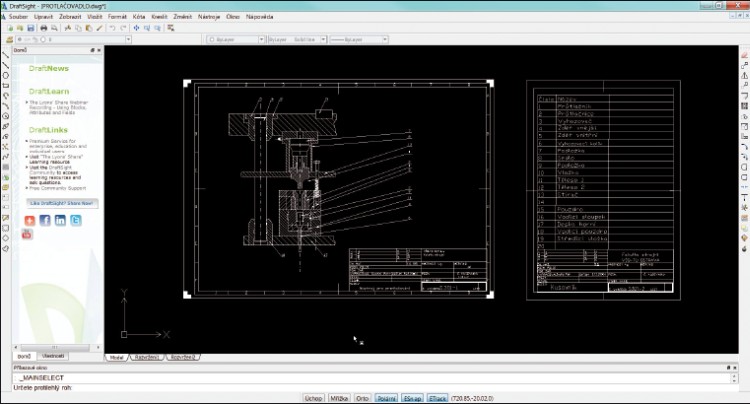Open the Facebook share icon
This screenshot has height=404, width=750.
click(x=44, y=220)
